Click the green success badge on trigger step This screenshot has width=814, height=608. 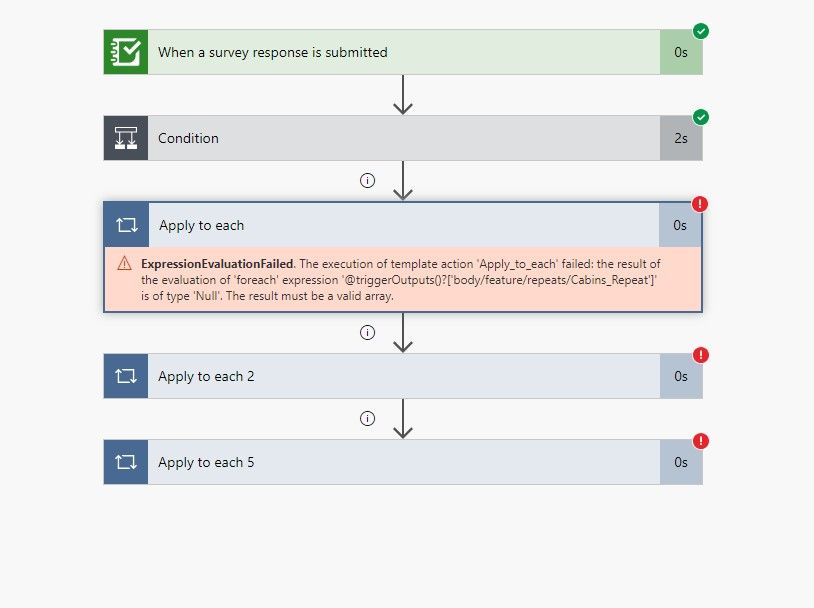click(x=701, y=32)
